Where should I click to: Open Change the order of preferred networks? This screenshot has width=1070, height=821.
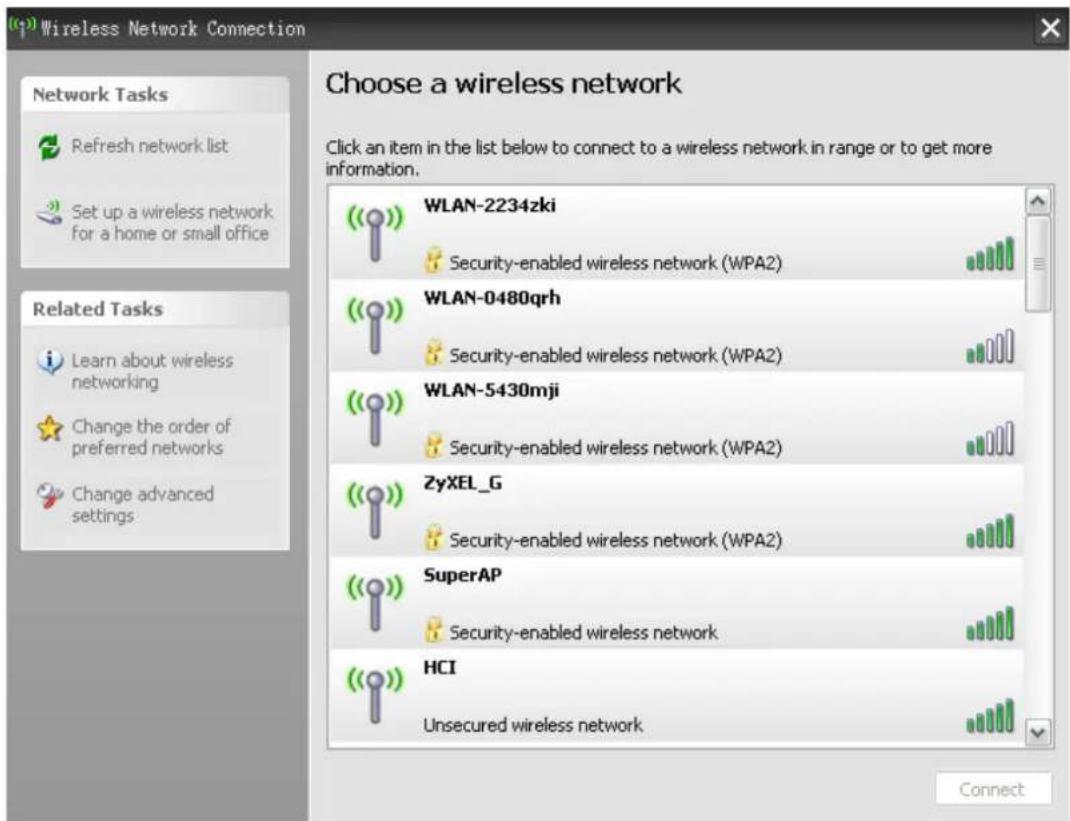151,437
